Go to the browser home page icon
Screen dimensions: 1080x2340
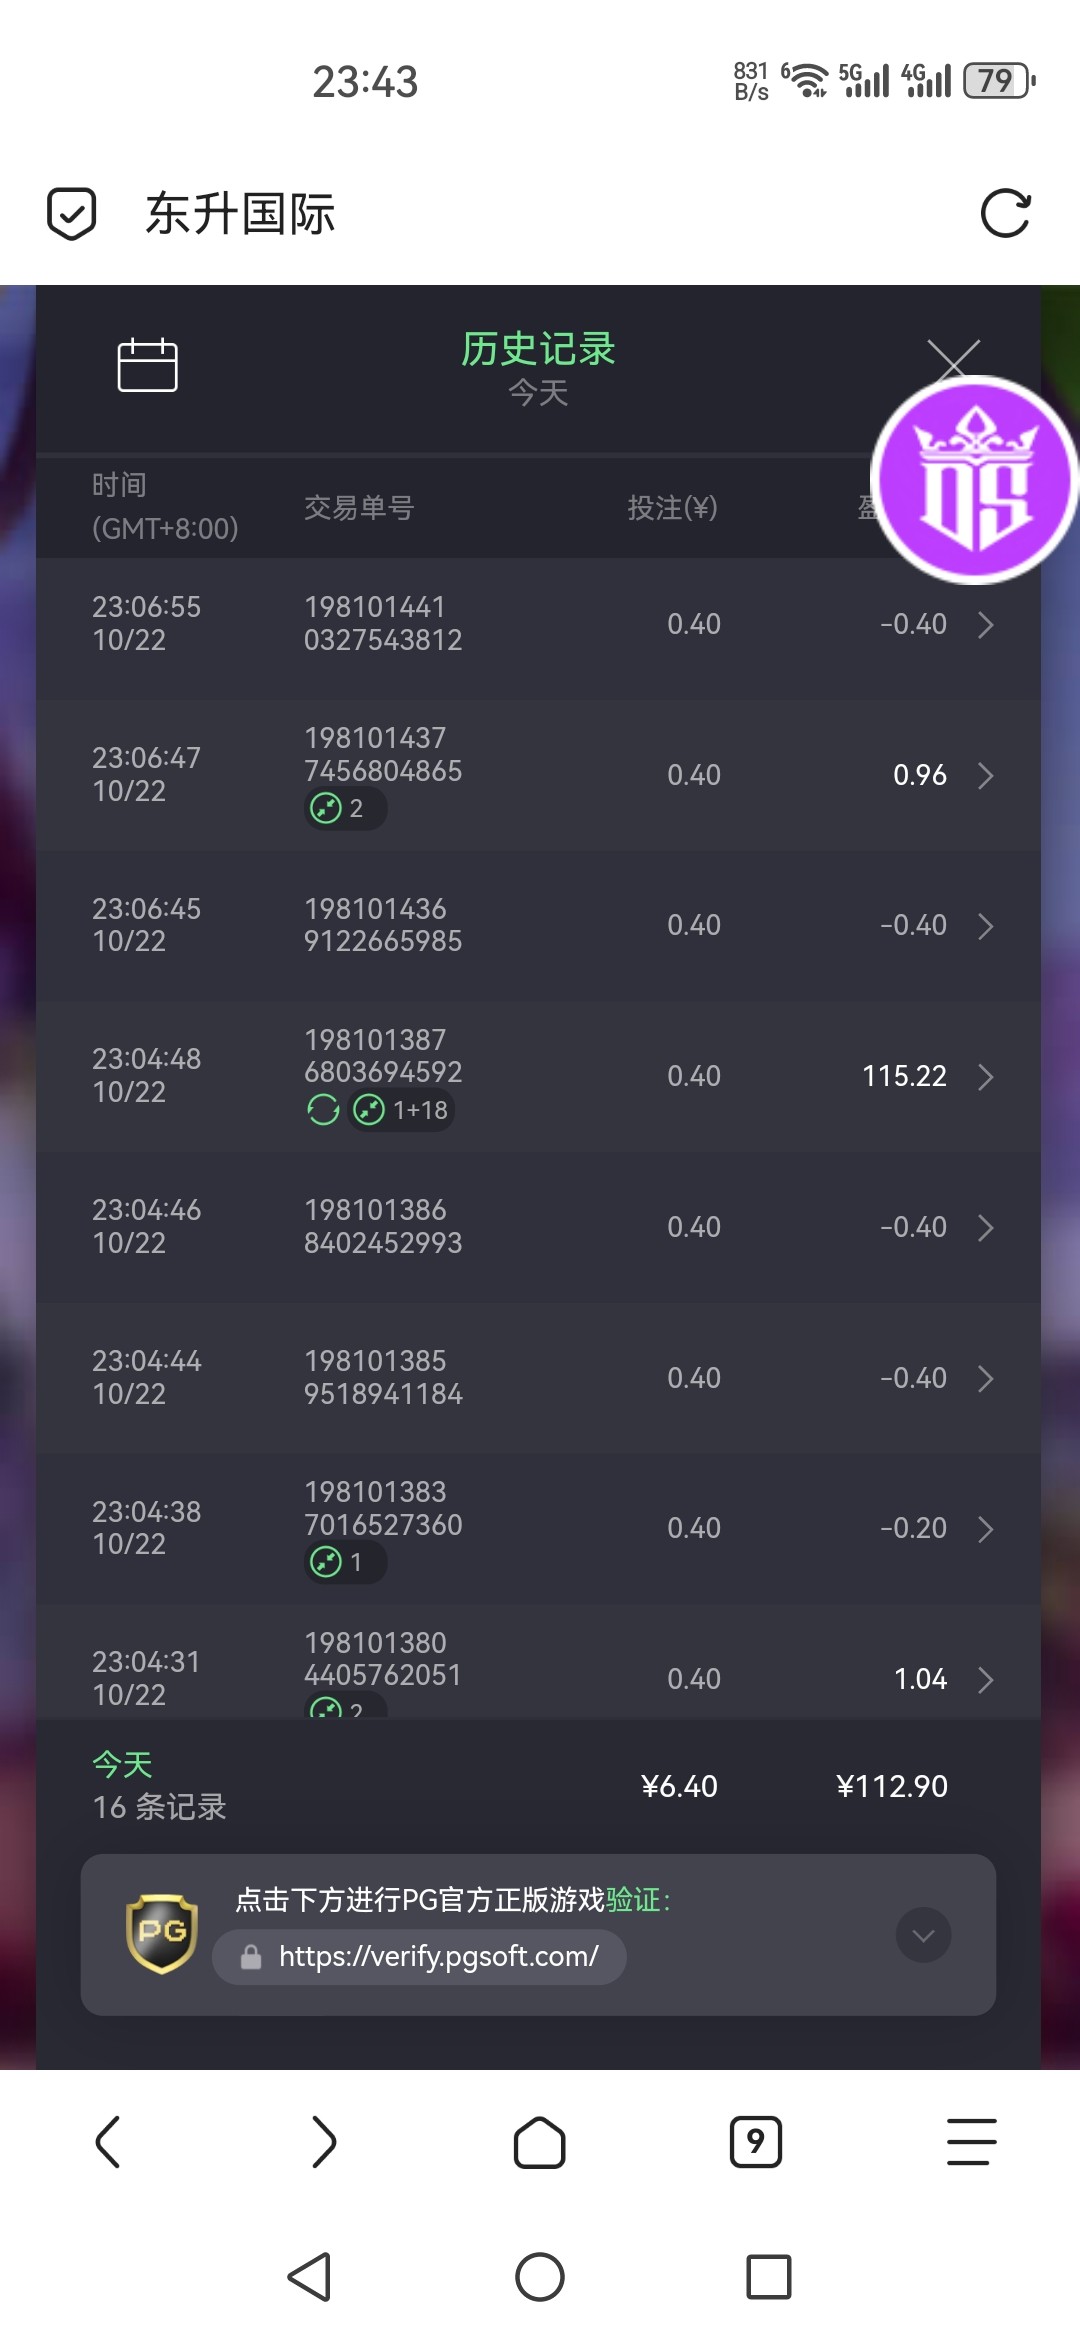tap(539, 2141)
